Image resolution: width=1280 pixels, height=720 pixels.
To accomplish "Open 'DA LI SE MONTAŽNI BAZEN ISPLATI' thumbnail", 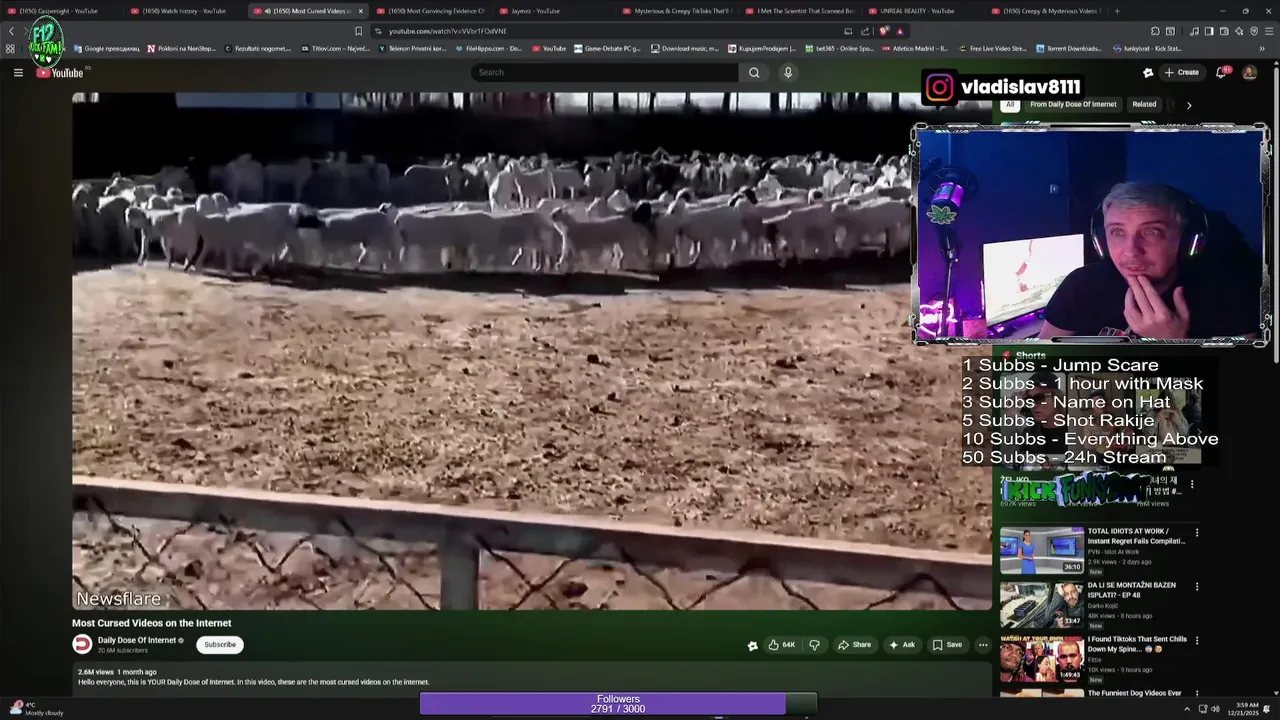I will 1041,604.
